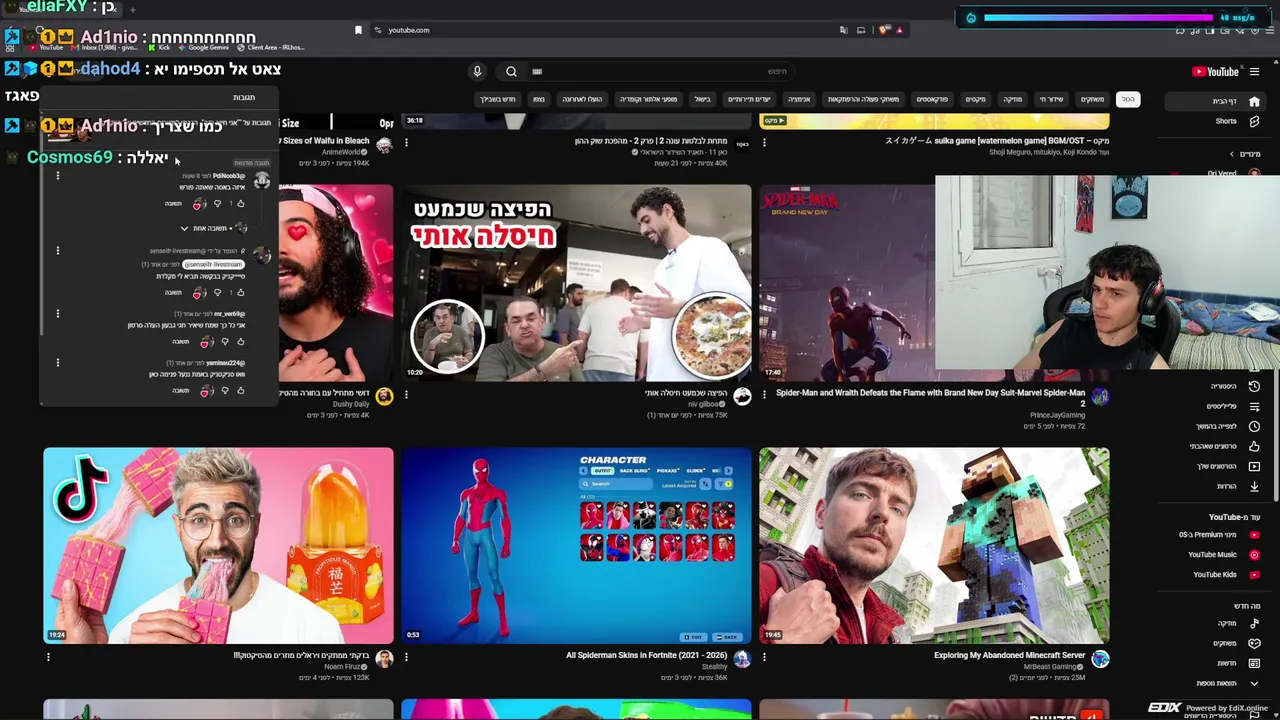Screen dimensions: 1280x720
Task: Select the משחקים filter chip
Action: (1092, 99)
